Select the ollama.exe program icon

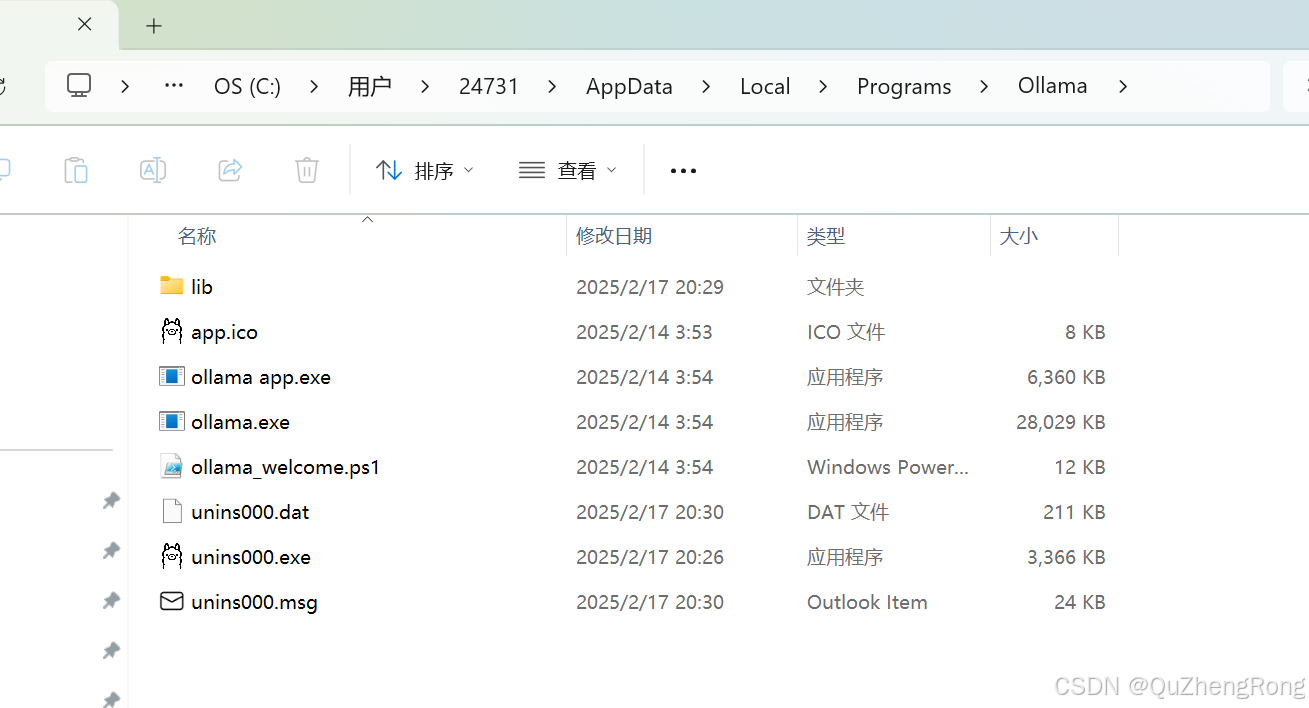(172, 421)
